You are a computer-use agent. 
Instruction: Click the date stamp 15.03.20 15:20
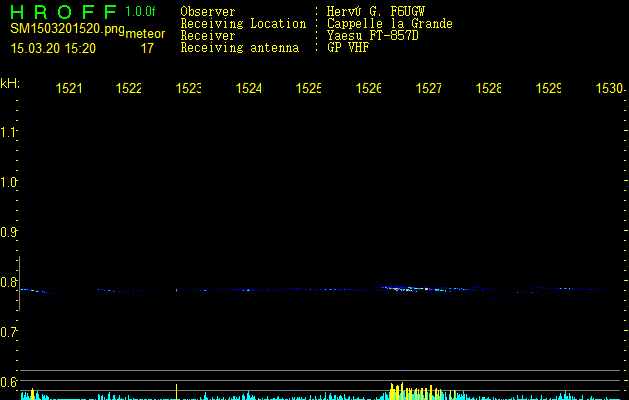click(x=53, y=49)
